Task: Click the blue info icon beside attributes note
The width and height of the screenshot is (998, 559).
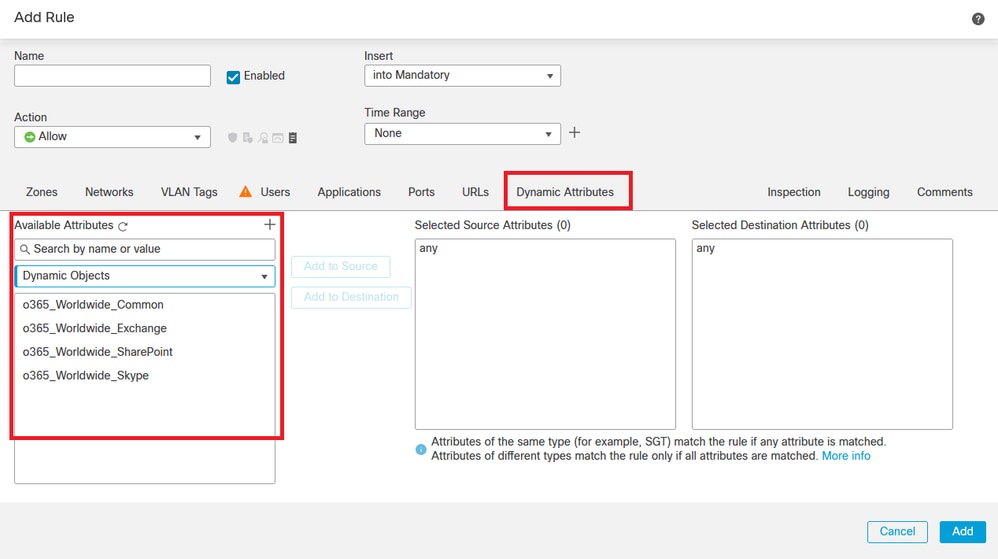Action: point(421,449)
